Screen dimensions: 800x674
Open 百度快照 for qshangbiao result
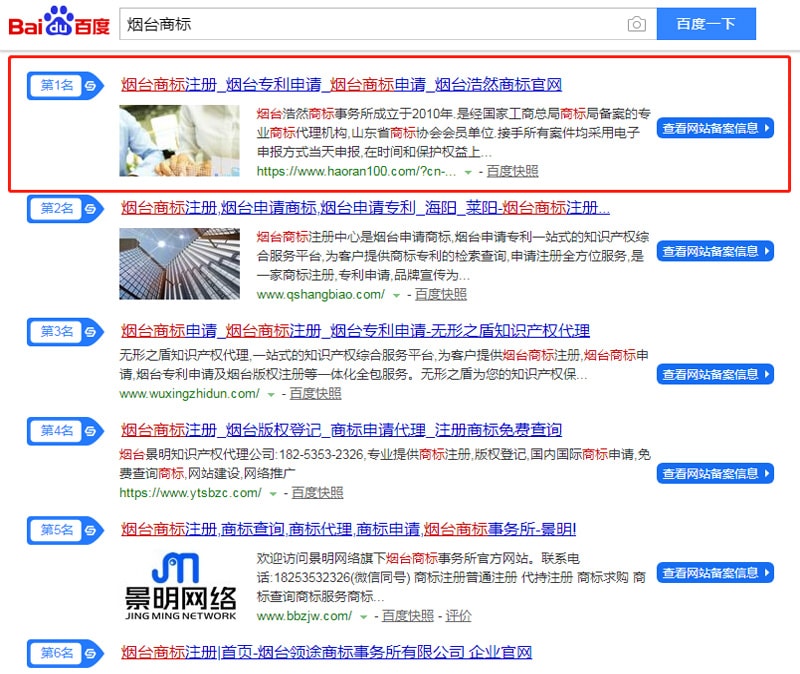[441, 294]
